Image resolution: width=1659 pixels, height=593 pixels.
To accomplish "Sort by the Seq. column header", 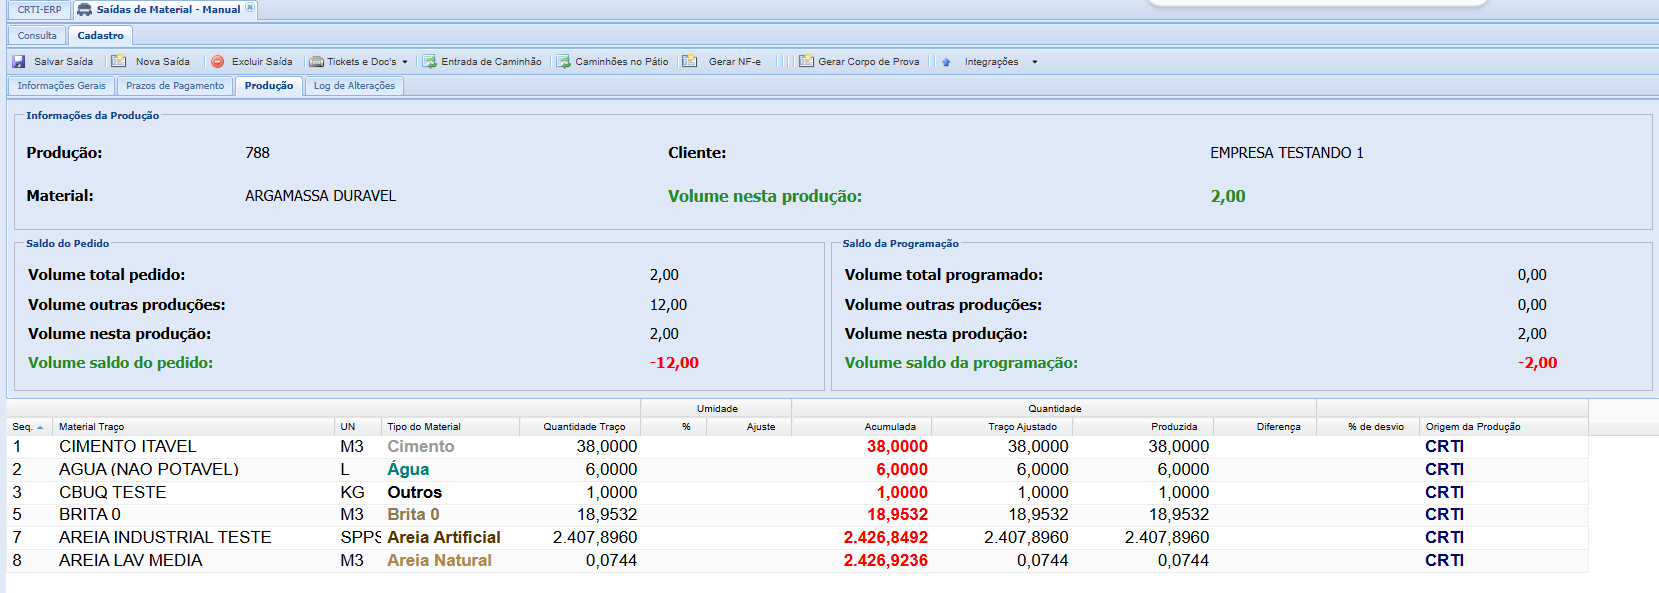I will (29, 427).
